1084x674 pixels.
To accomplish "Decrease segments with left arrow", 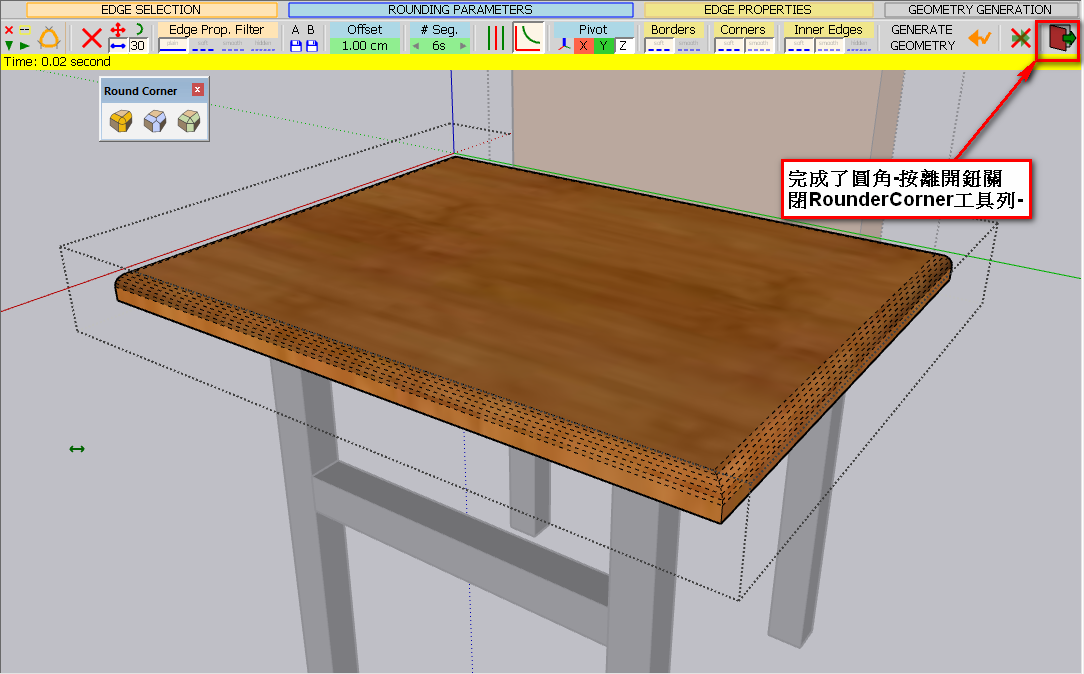I will point(416,46).
